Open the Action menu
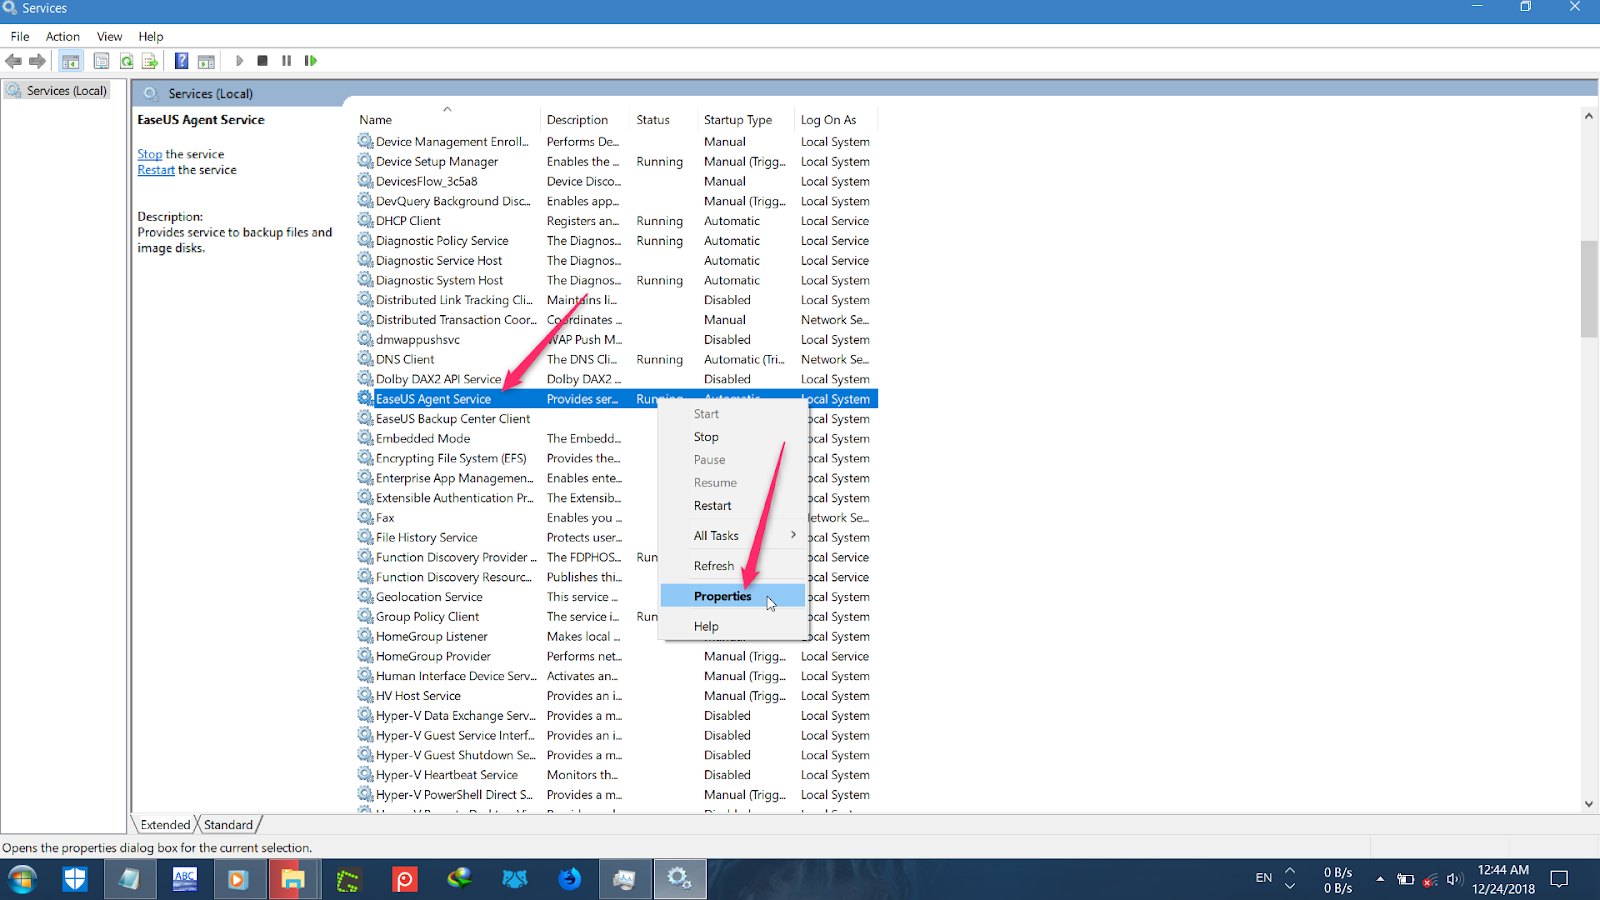 click(x=63, y=36)
